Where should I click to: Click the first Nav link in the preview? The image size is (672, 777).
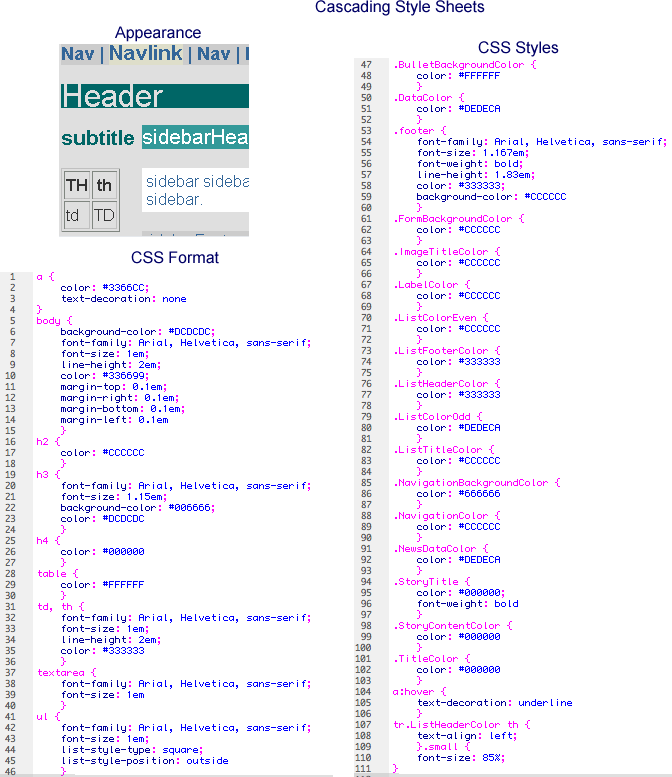[77, 54]
